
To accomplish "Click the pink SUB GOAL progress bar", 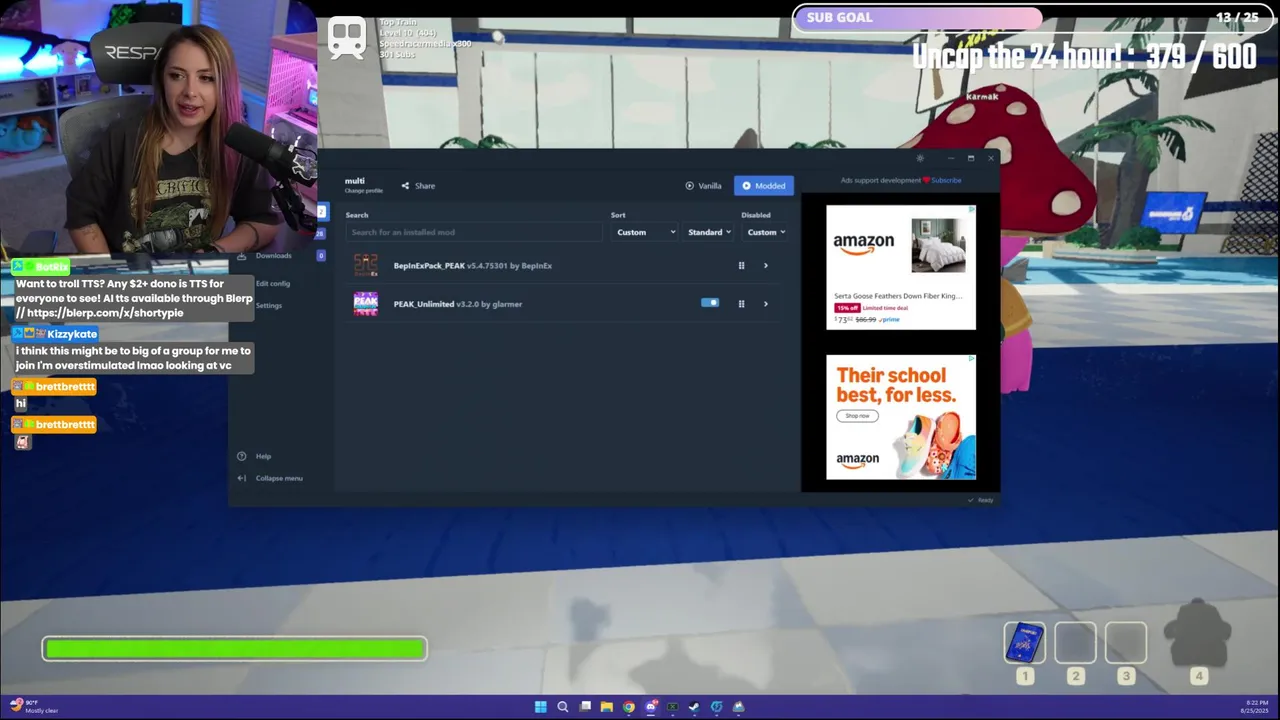I will [918, 18].
